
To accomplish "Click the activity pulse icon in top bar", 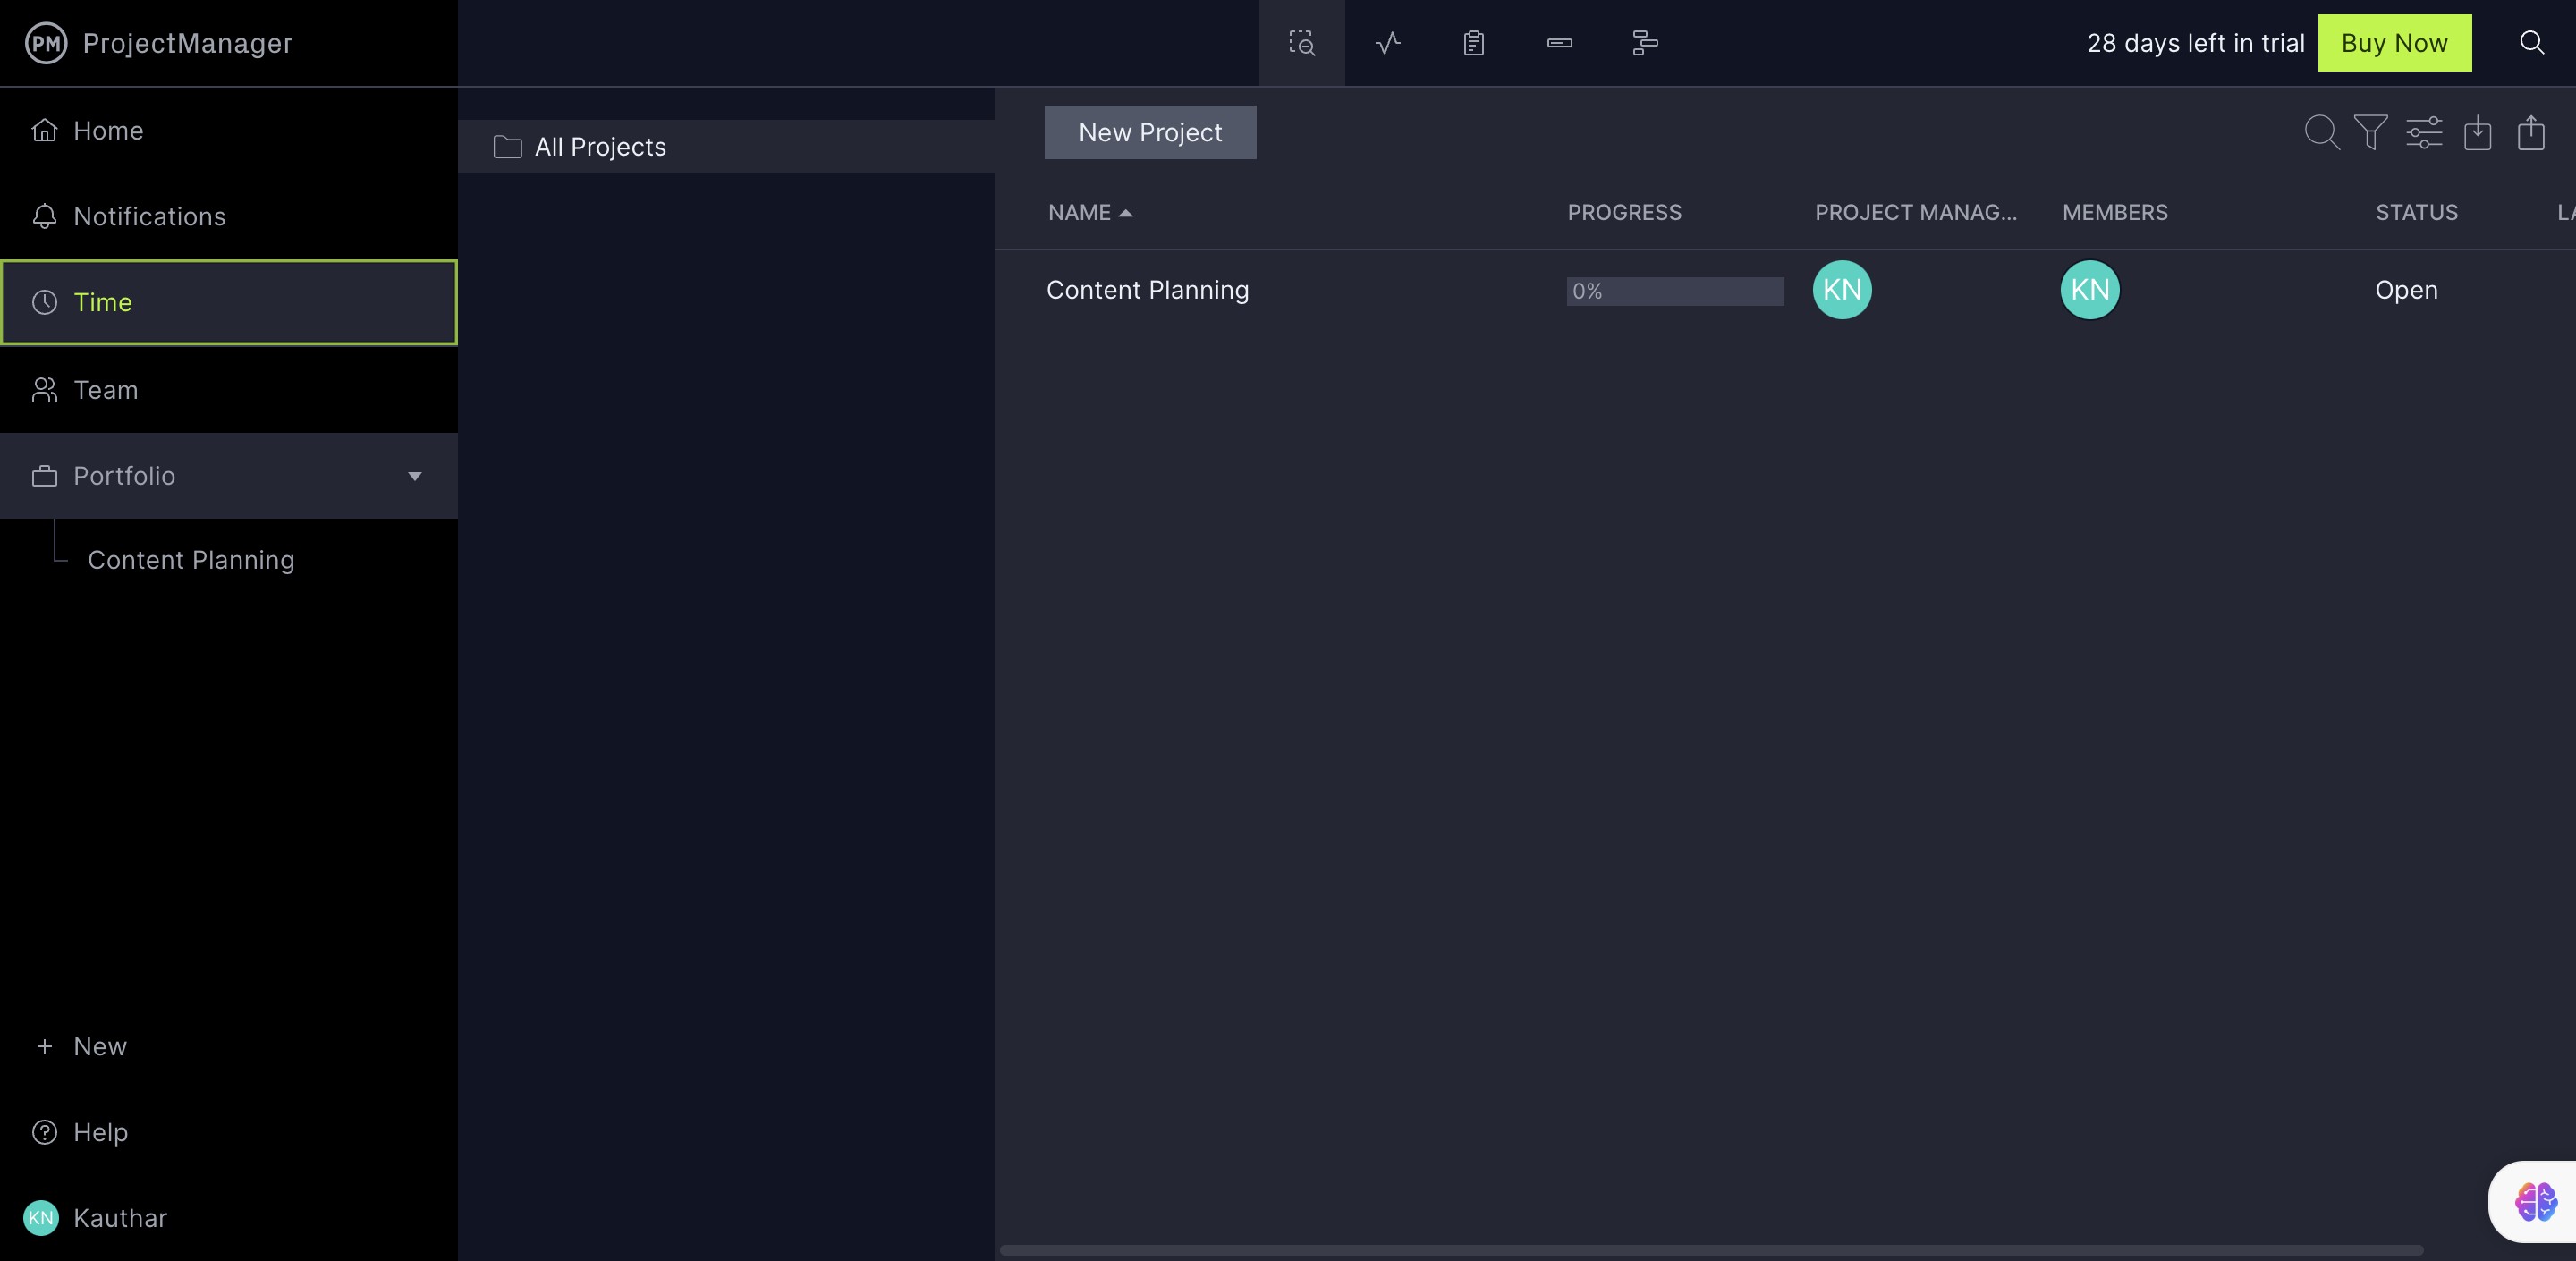I will 1387,43.
